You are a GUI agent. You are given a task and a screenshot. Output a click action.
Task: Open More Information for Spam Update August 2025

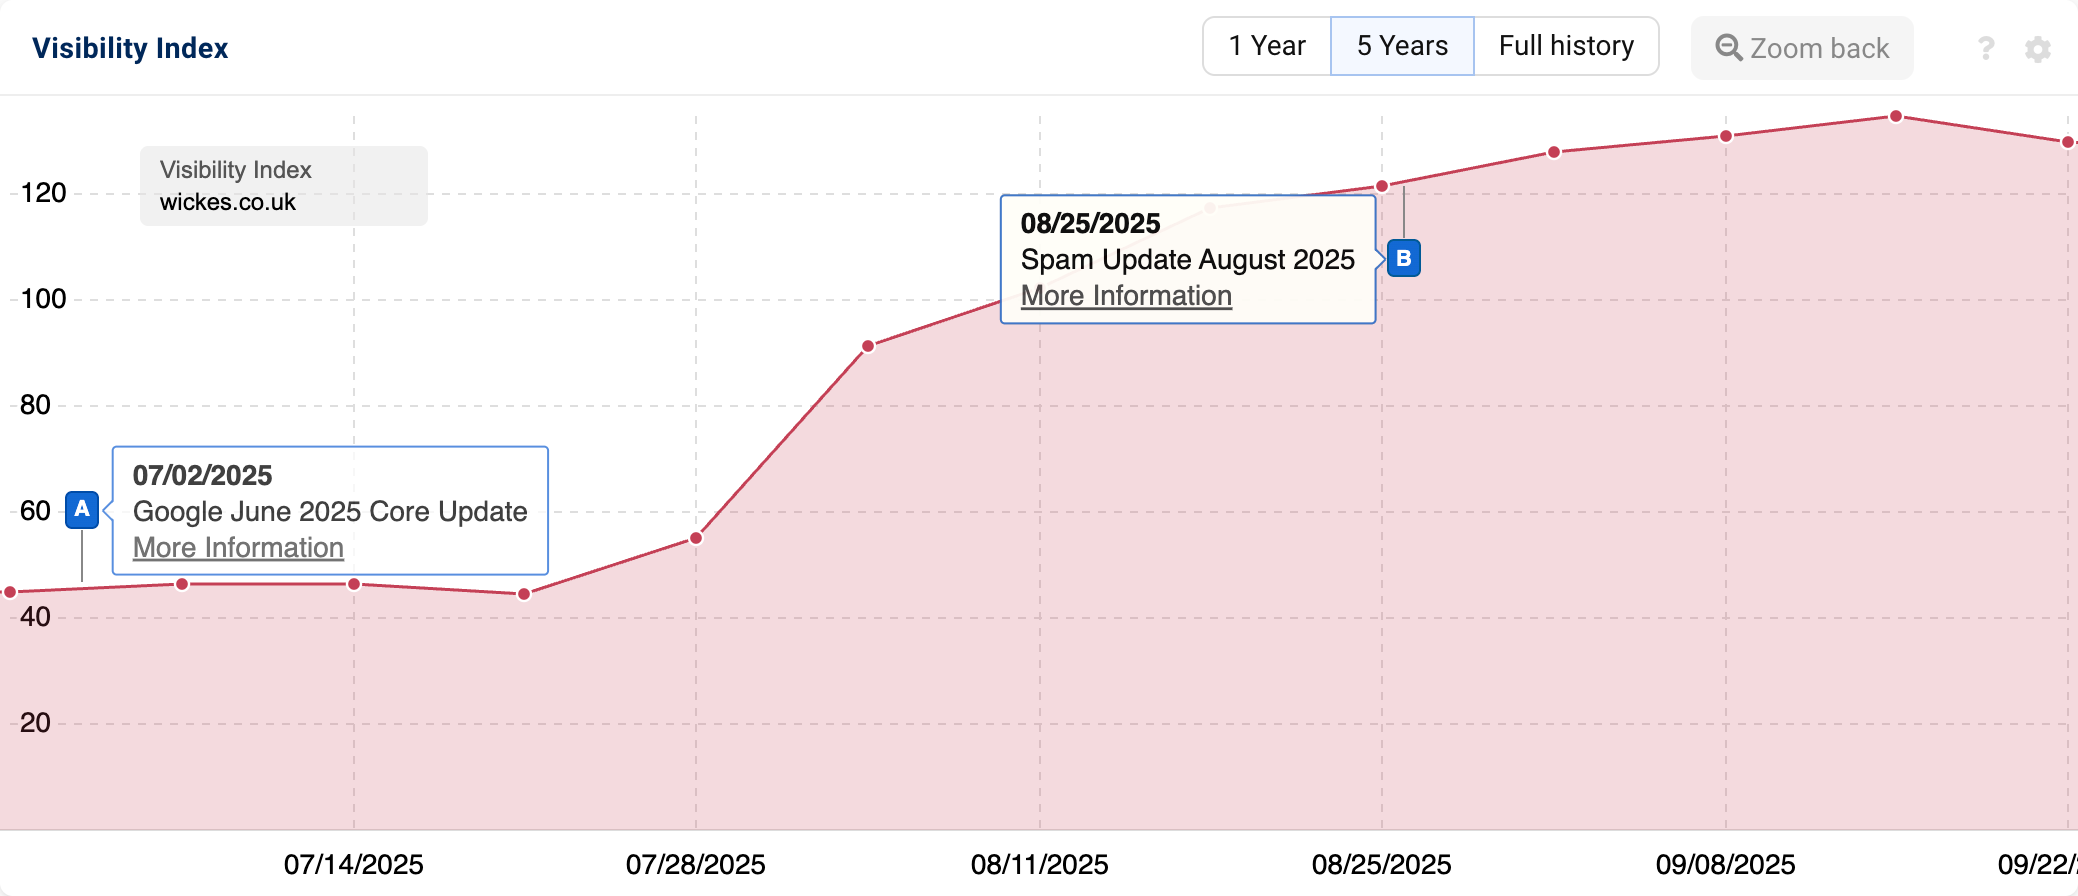[1125, 295]
